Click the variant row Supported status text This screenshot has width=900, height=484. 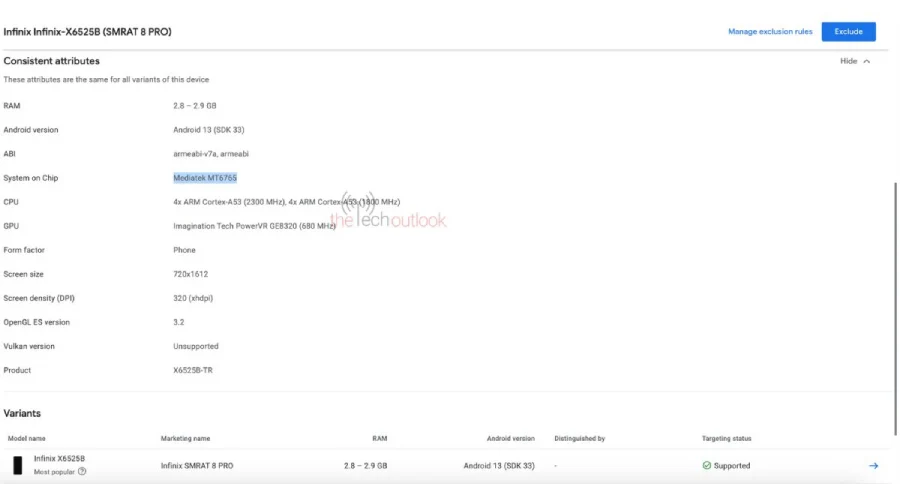732,466
